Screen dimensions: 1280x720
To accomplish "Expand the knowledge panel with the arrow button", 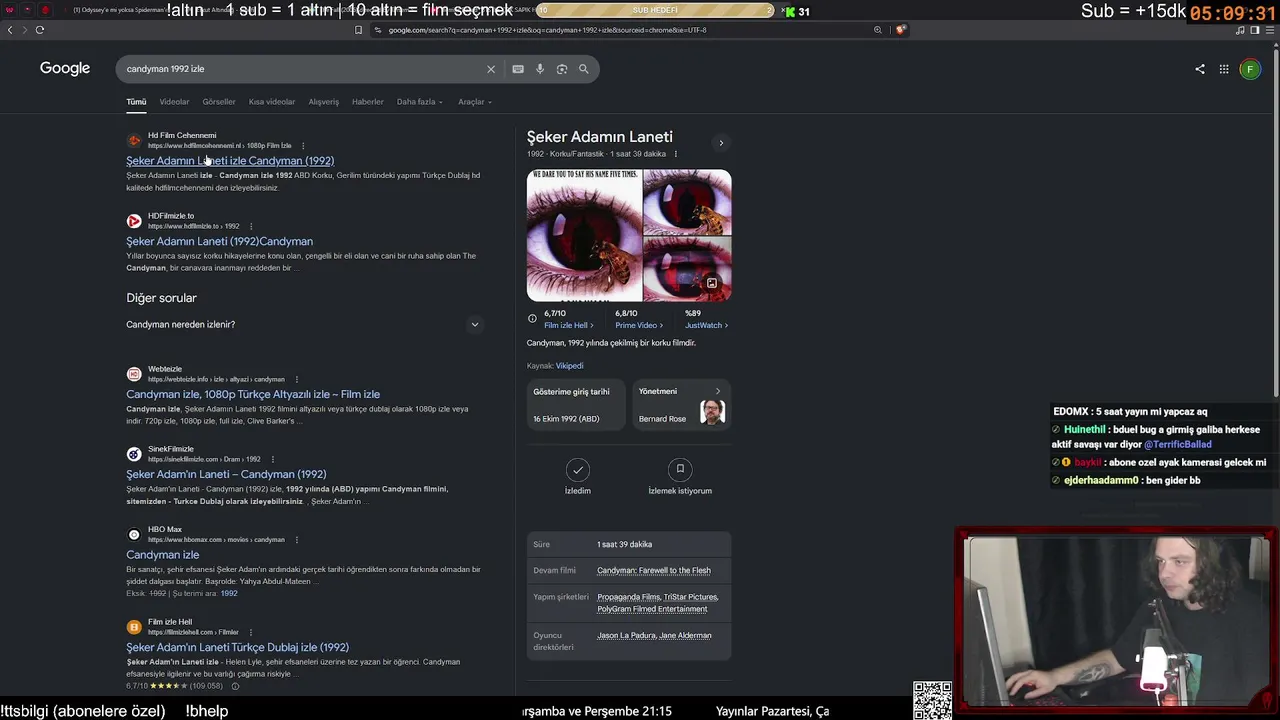I will pyautogui.click(x=721, y=143).
